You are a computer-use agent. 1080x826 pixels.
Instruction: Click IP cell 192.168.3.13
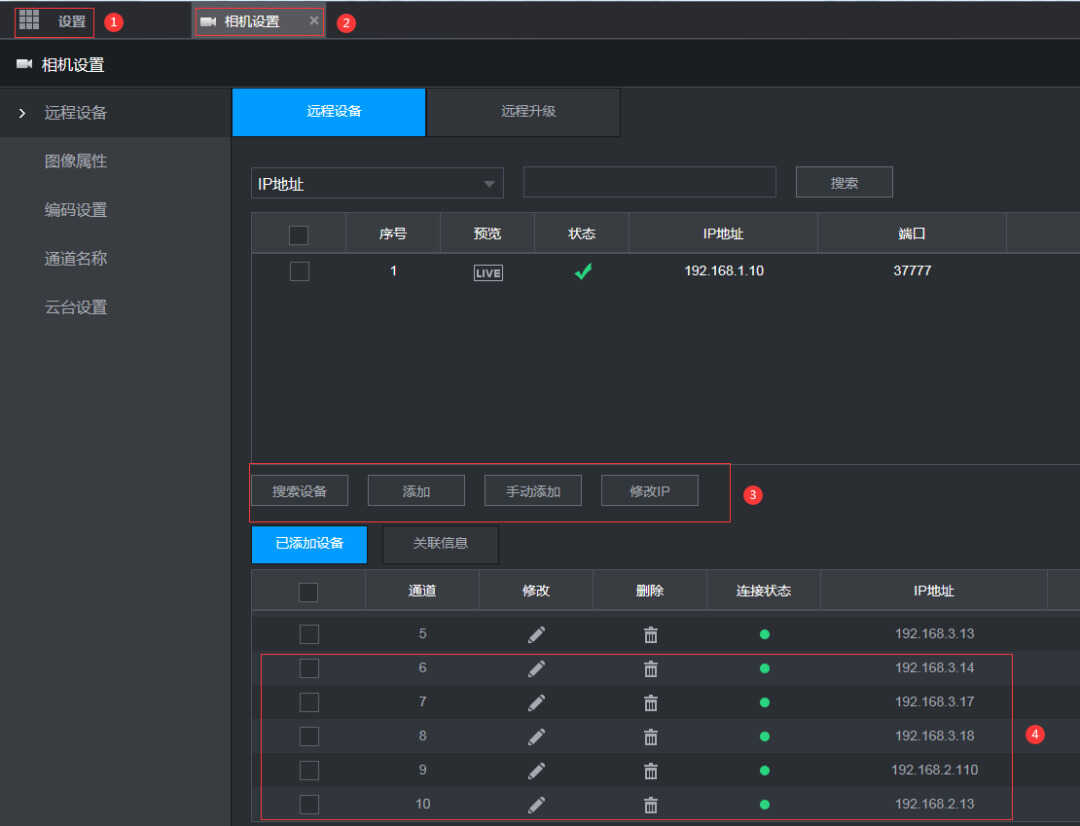click(935, 634)
